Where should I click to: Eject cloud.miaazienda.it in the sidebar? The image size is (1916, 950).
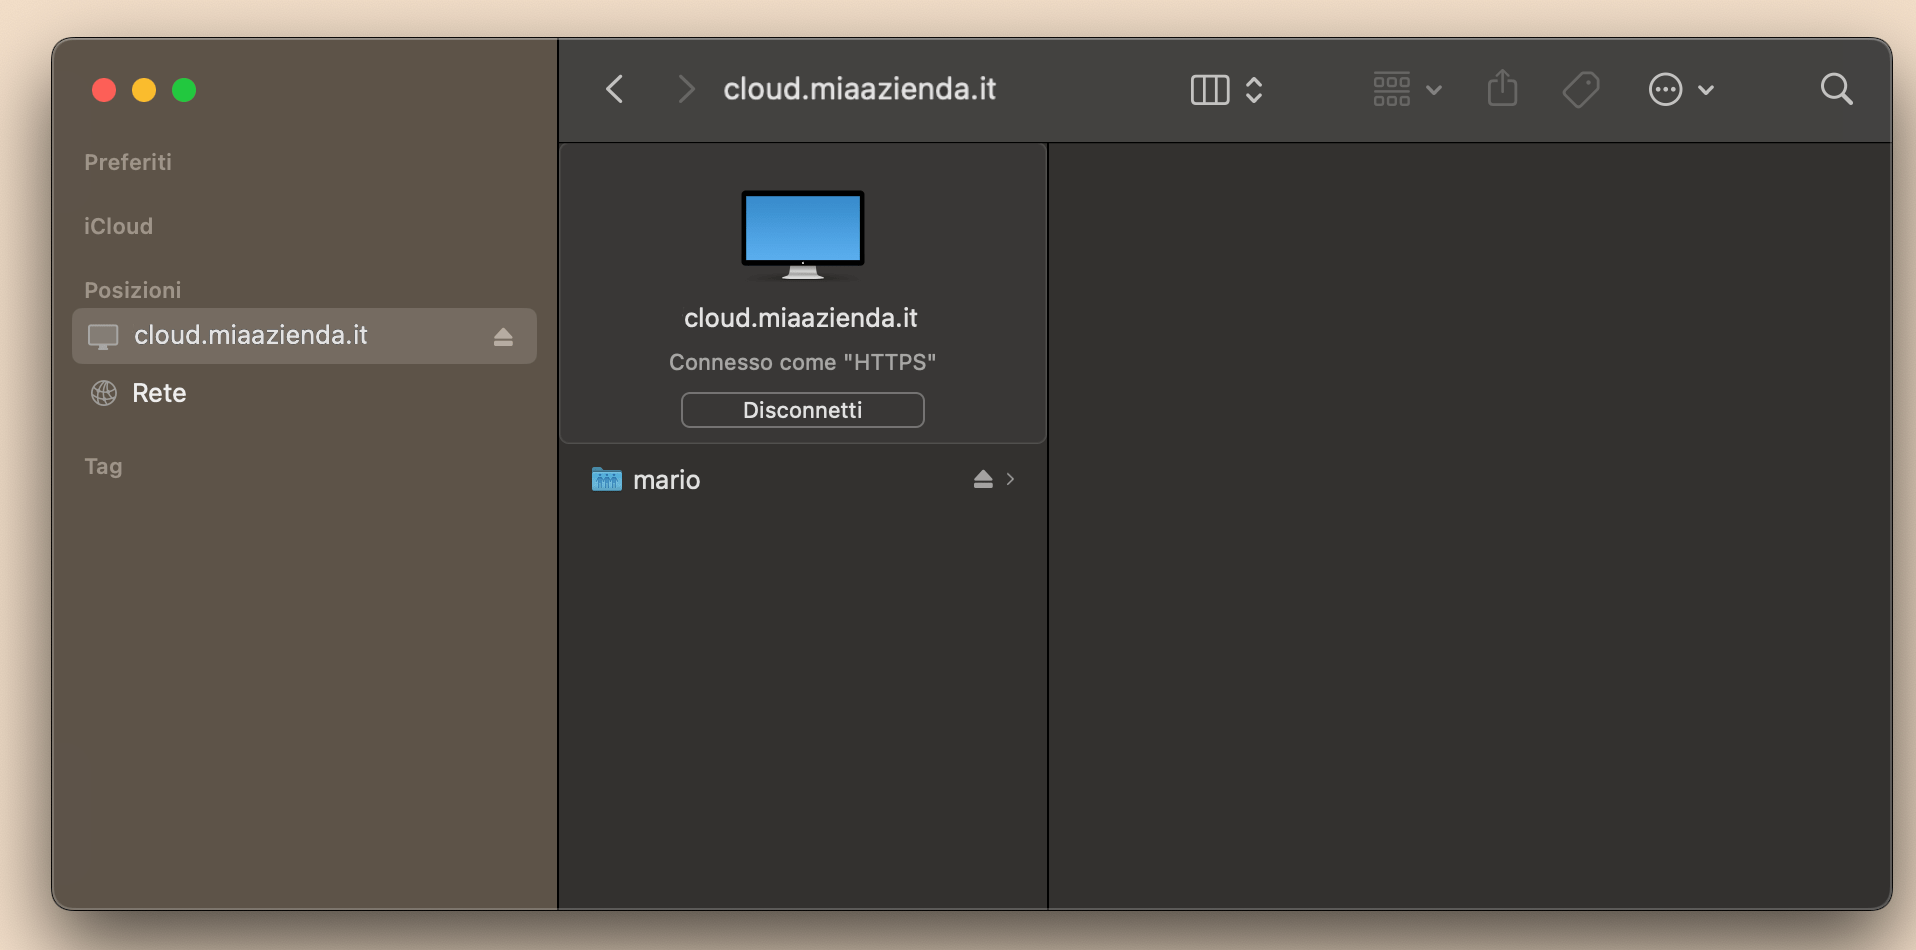(x=503, y=337)
